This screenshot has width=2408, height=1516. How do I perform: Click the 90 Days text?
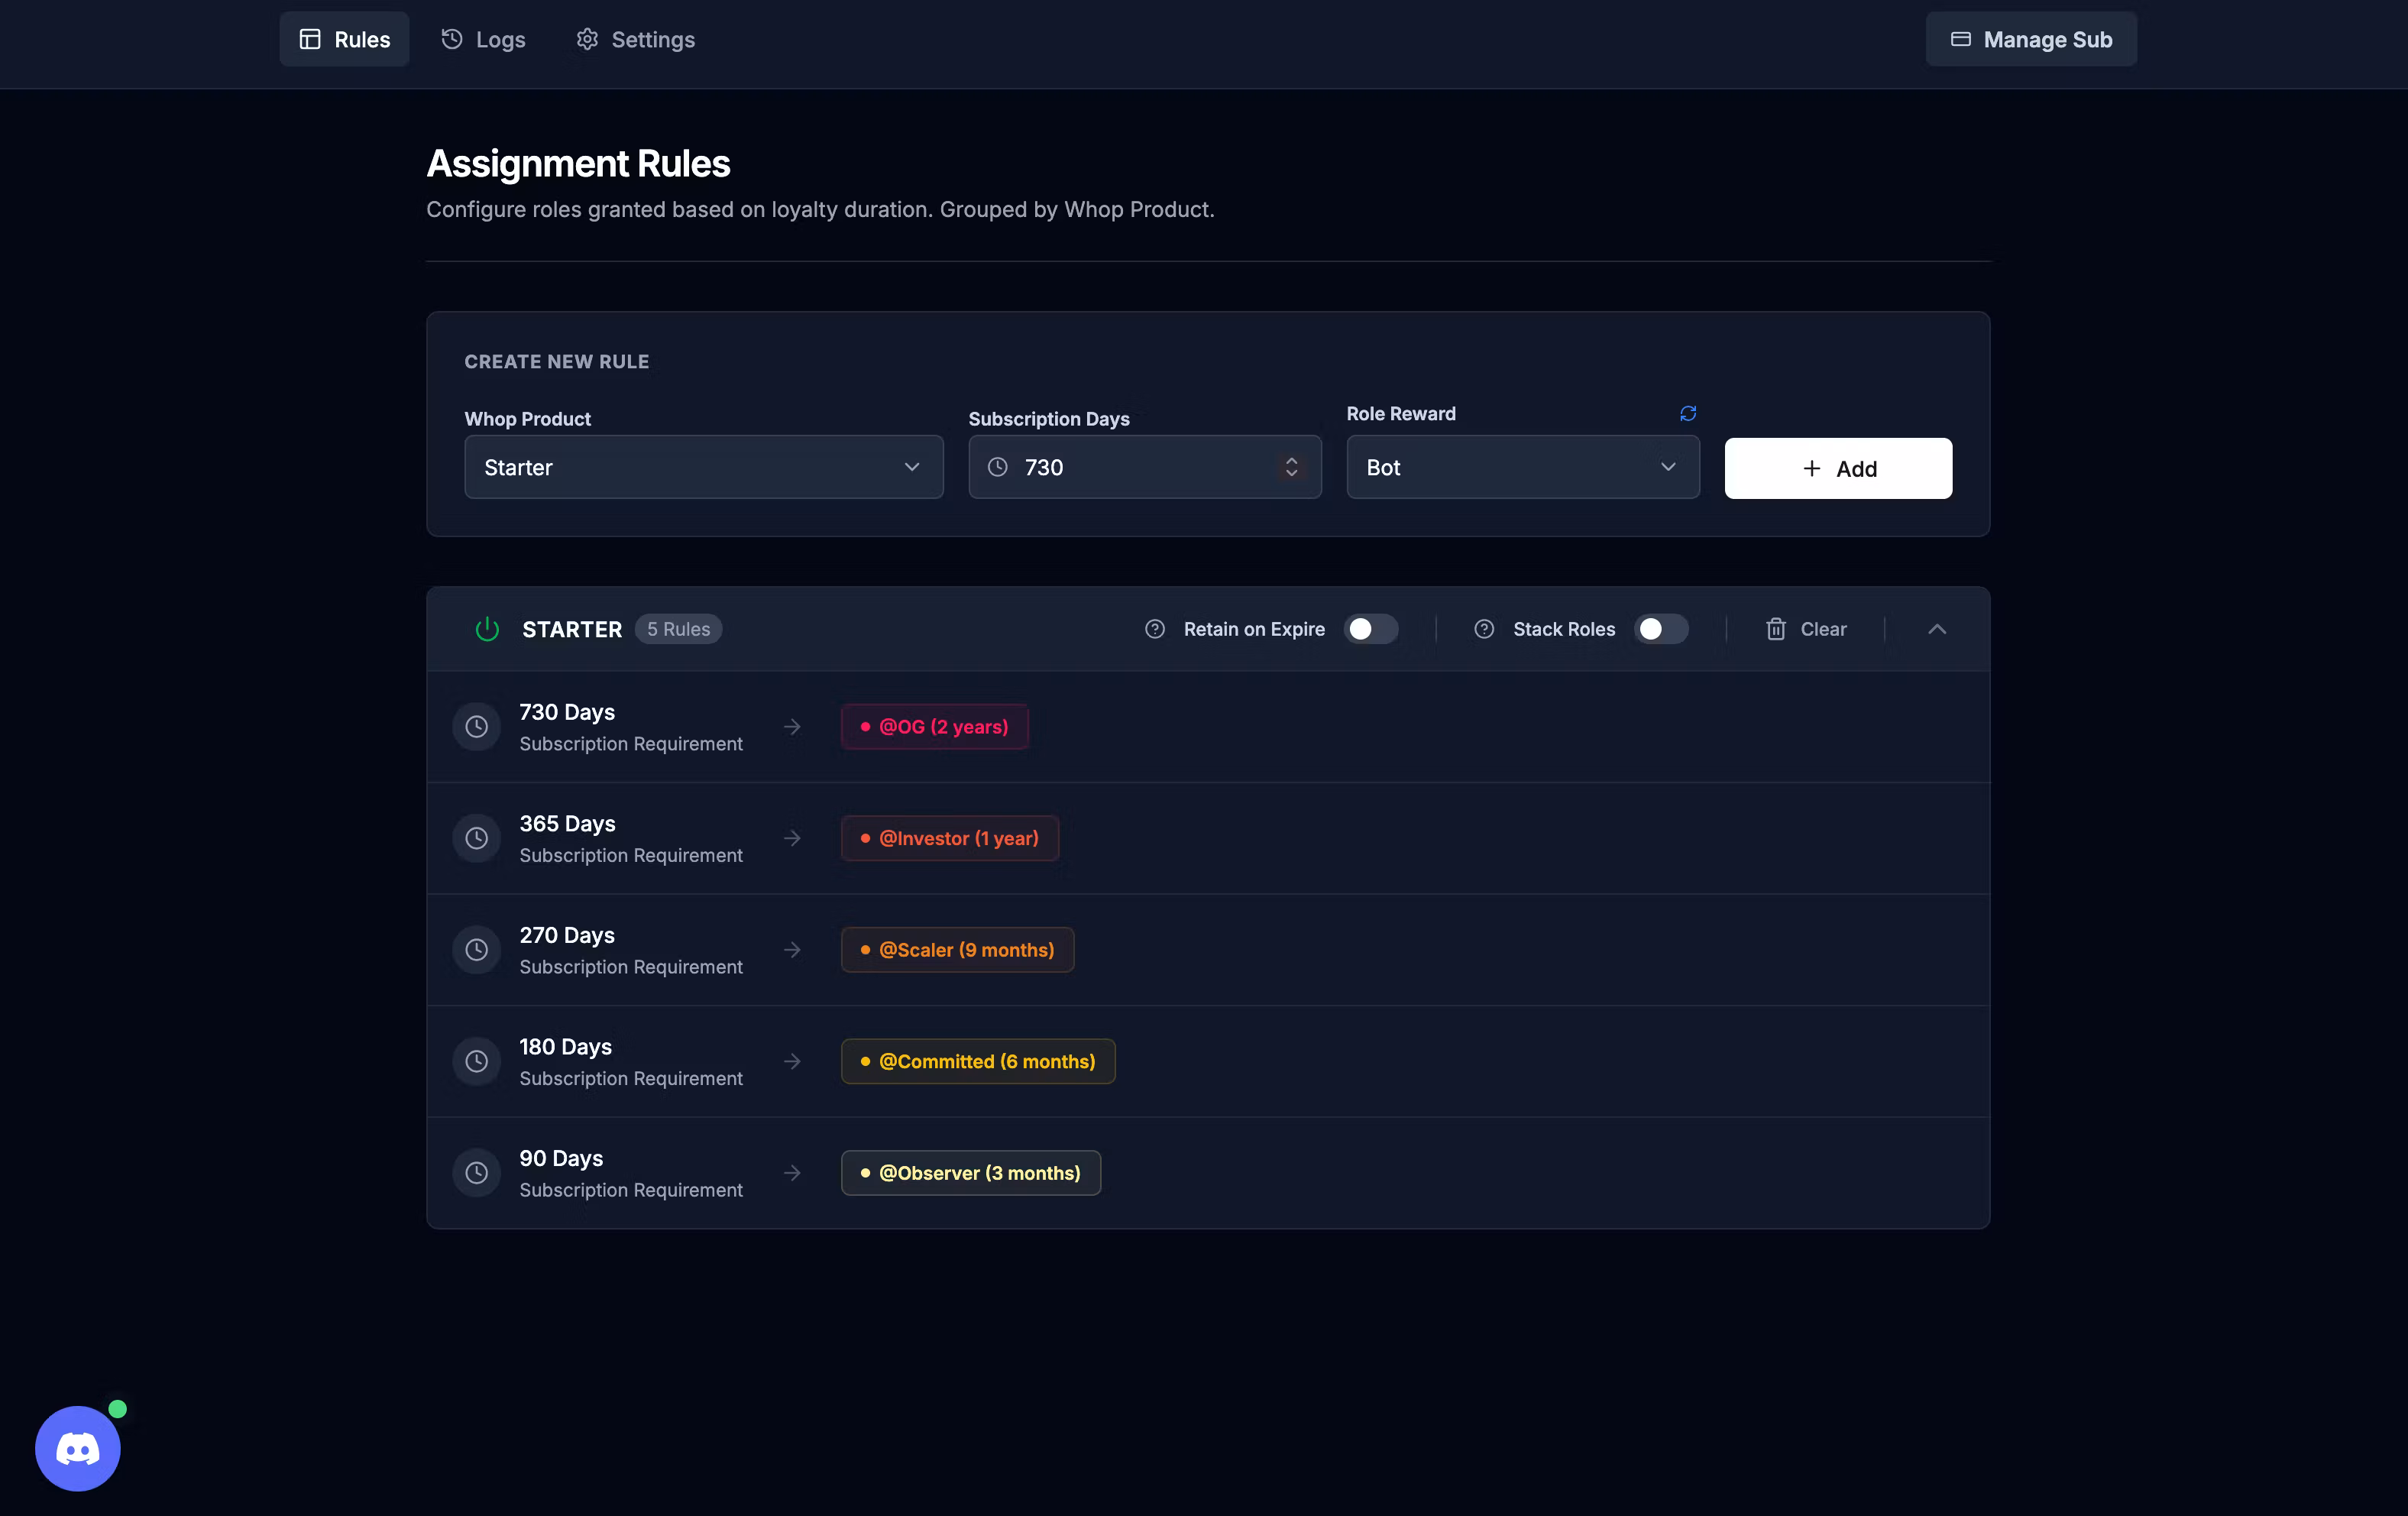click(x=561, y=1158)
